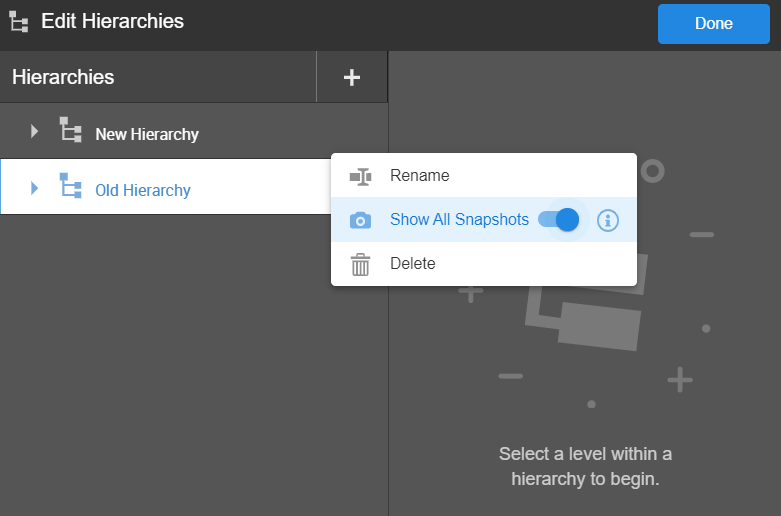Viewport: 781px width, 516px height.
Task: Open the snapshots info icon
Action: point(608,220)
